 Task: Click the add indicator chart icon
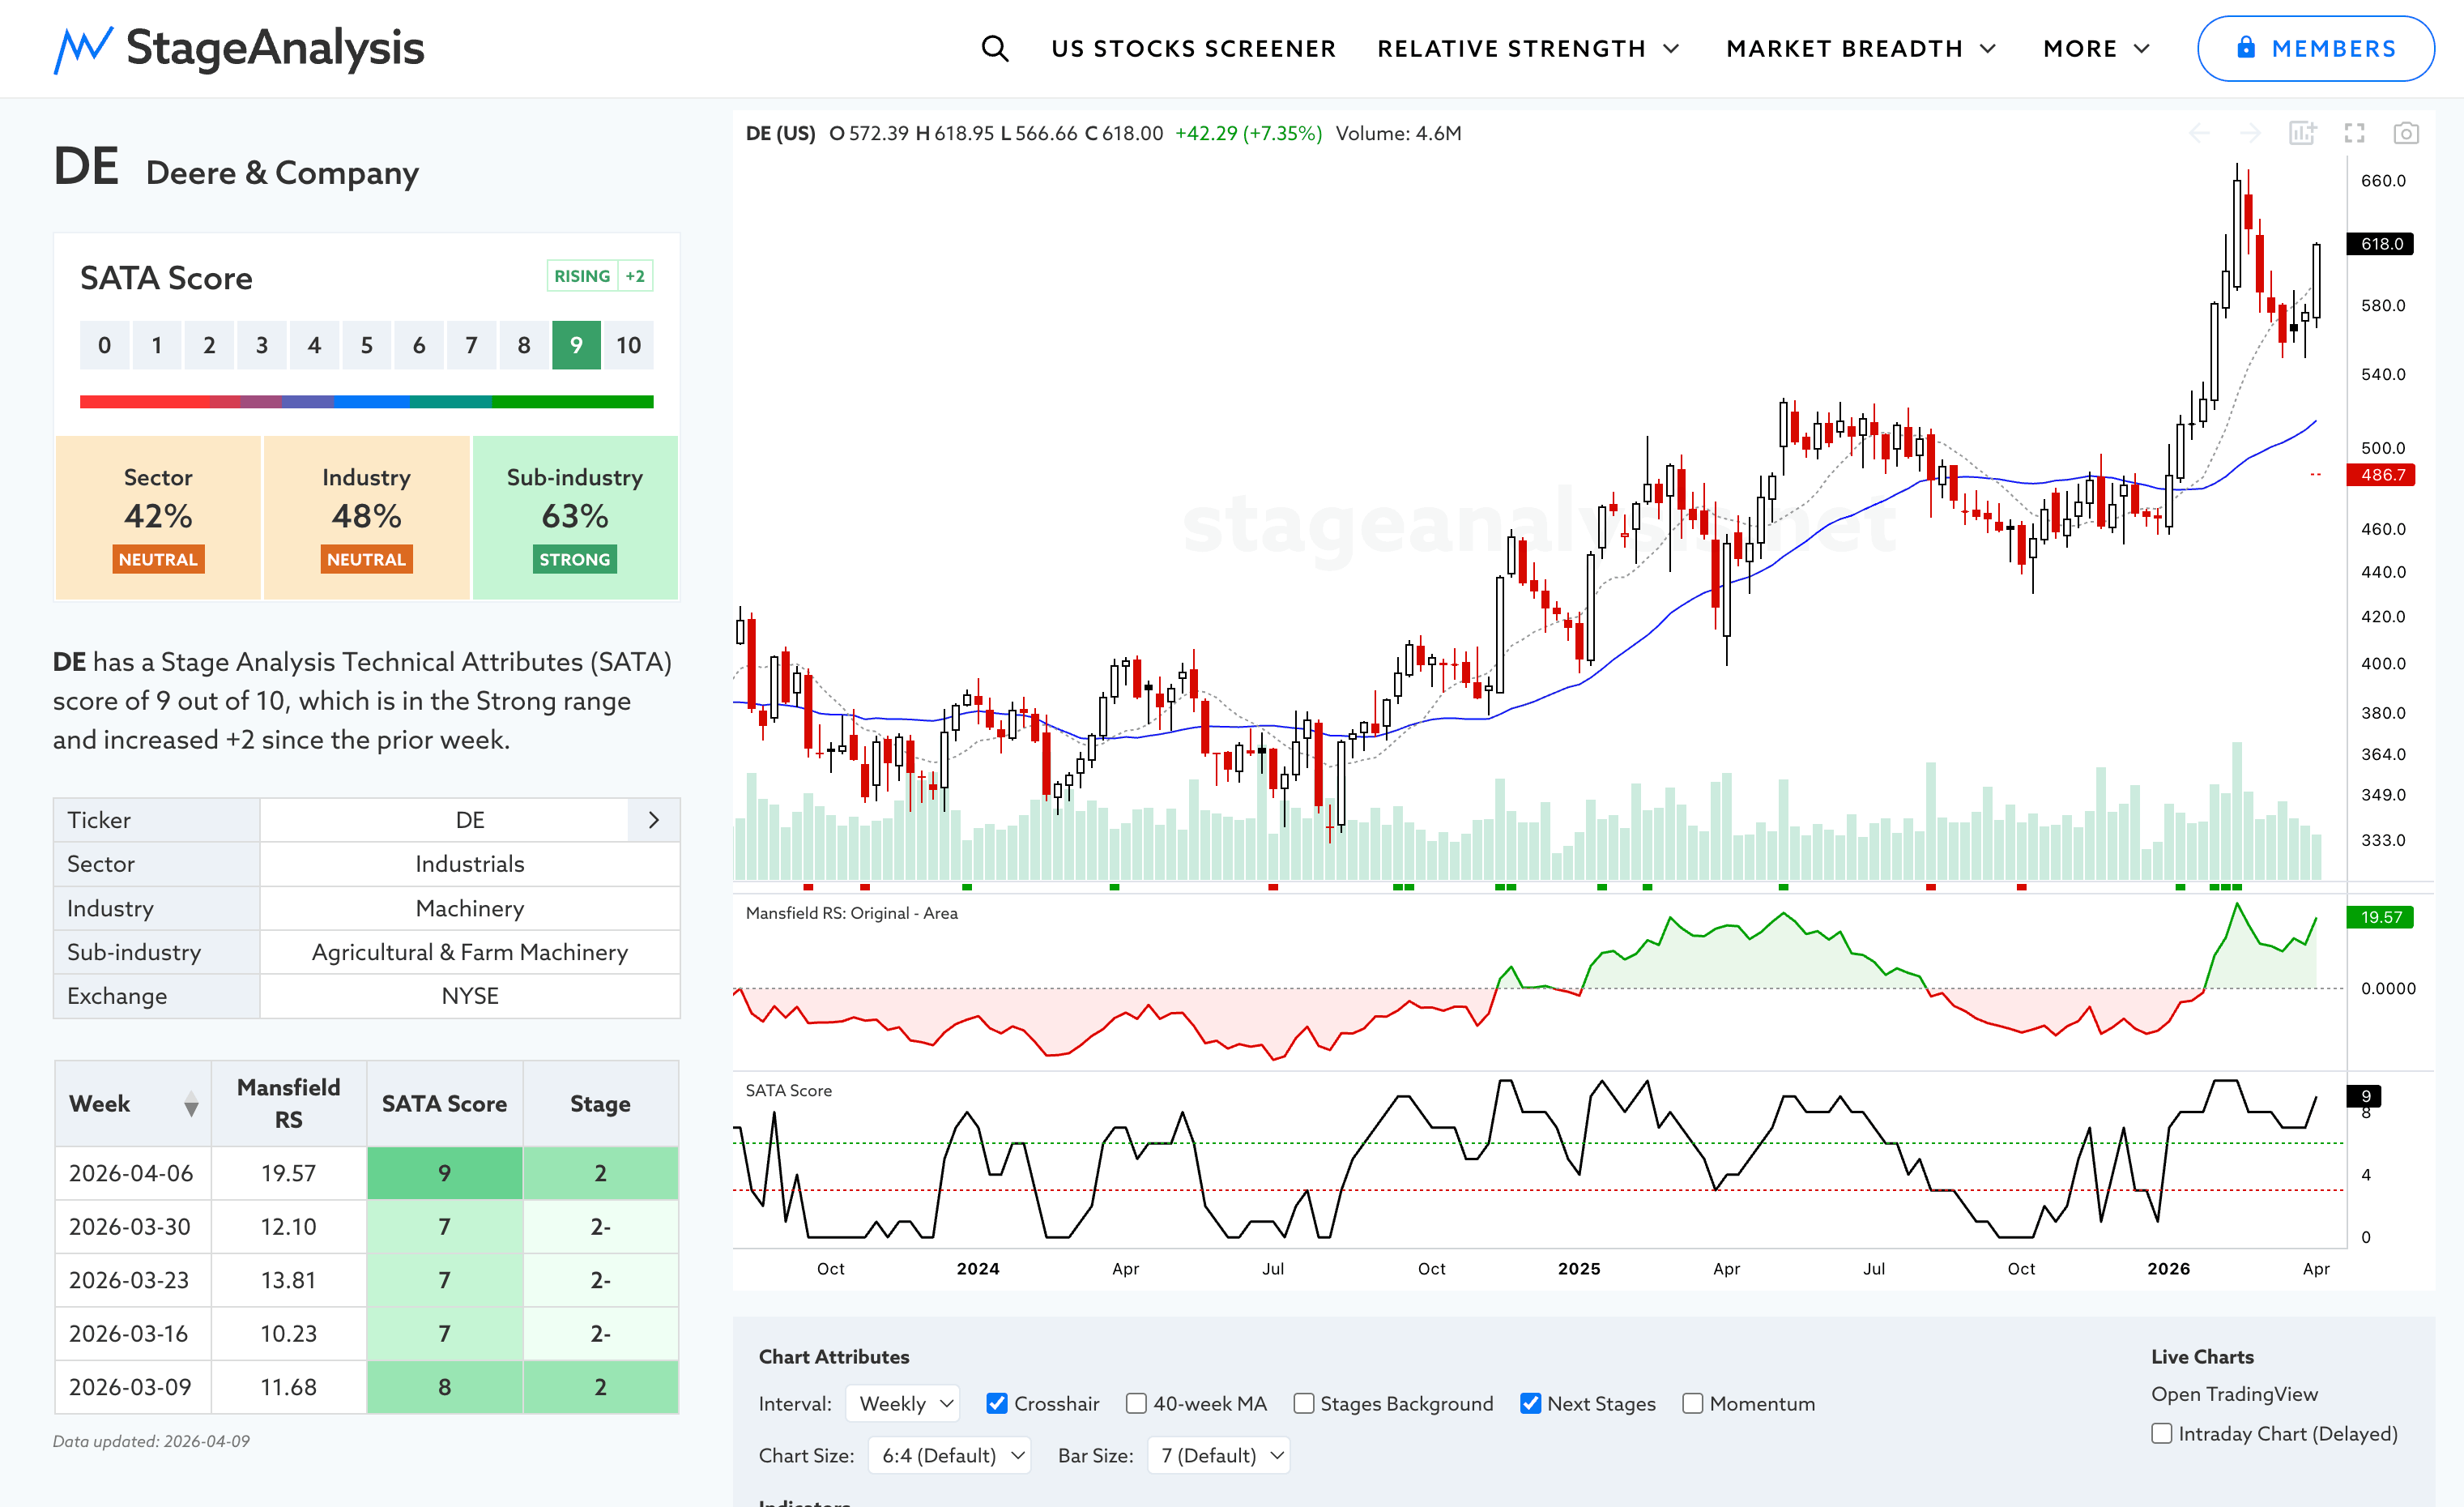click(2302, 133)
